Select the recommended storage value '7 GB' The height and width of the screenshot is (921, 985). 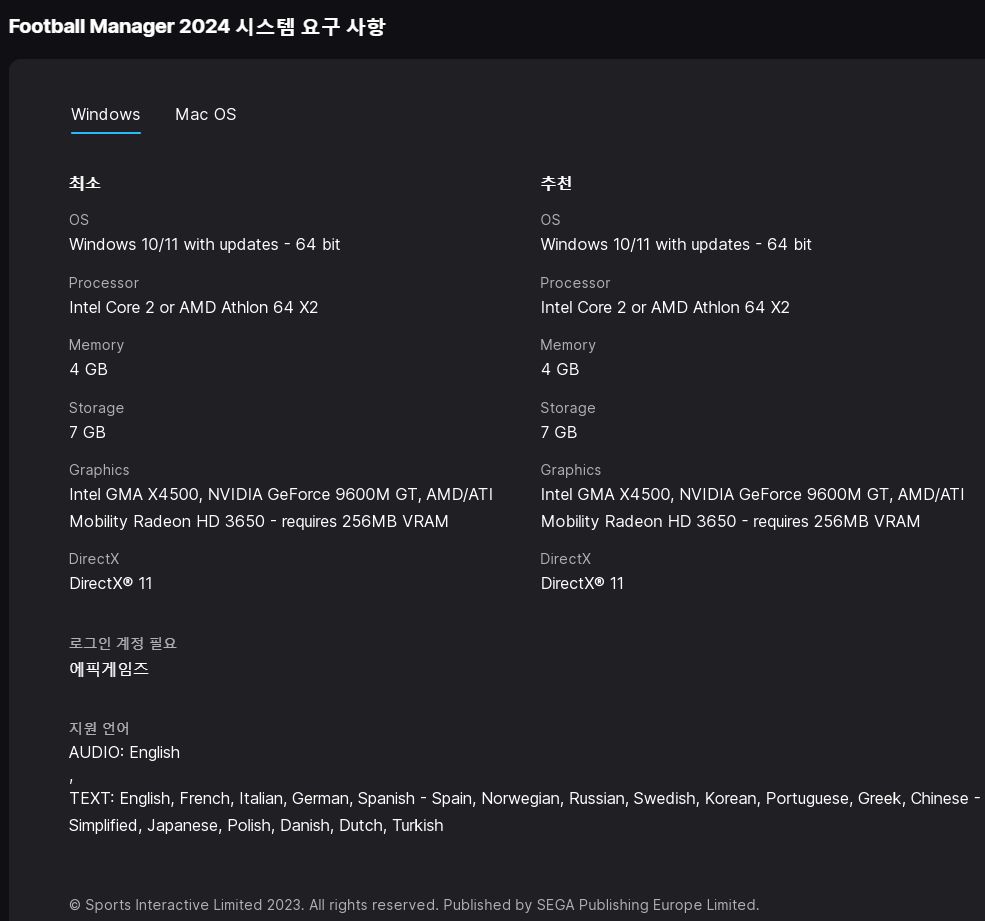[x=558, y=432]
